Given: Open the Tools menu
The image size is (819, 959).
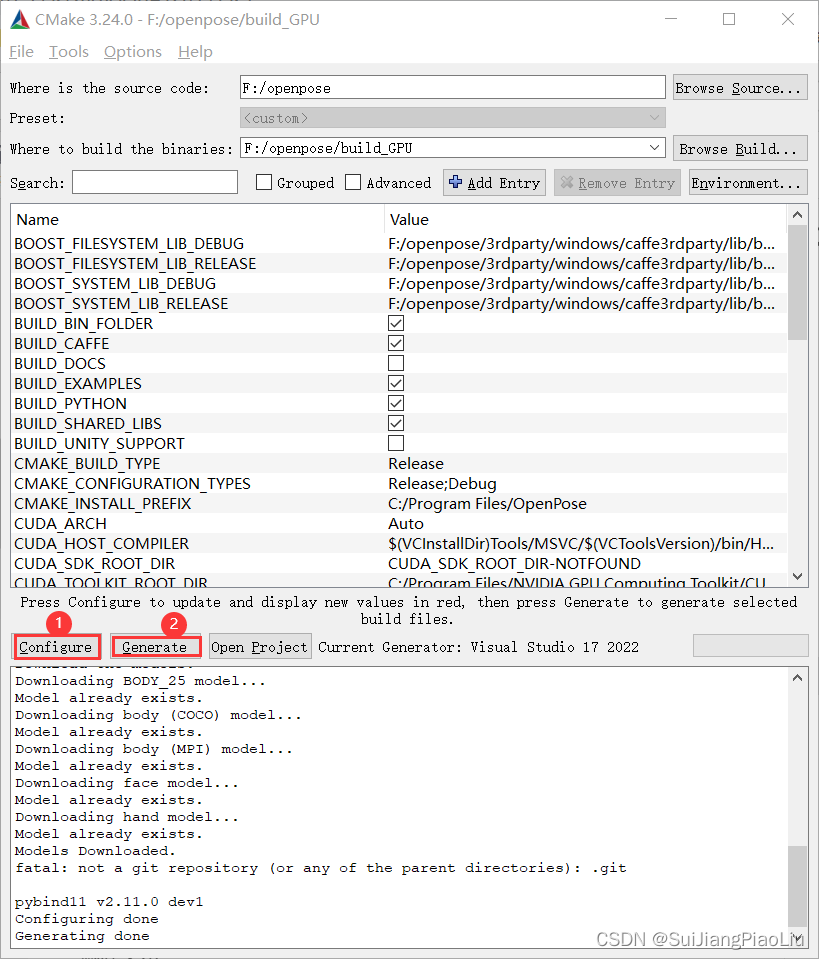Looking at the screenshot, I should (x=69, y=52).
